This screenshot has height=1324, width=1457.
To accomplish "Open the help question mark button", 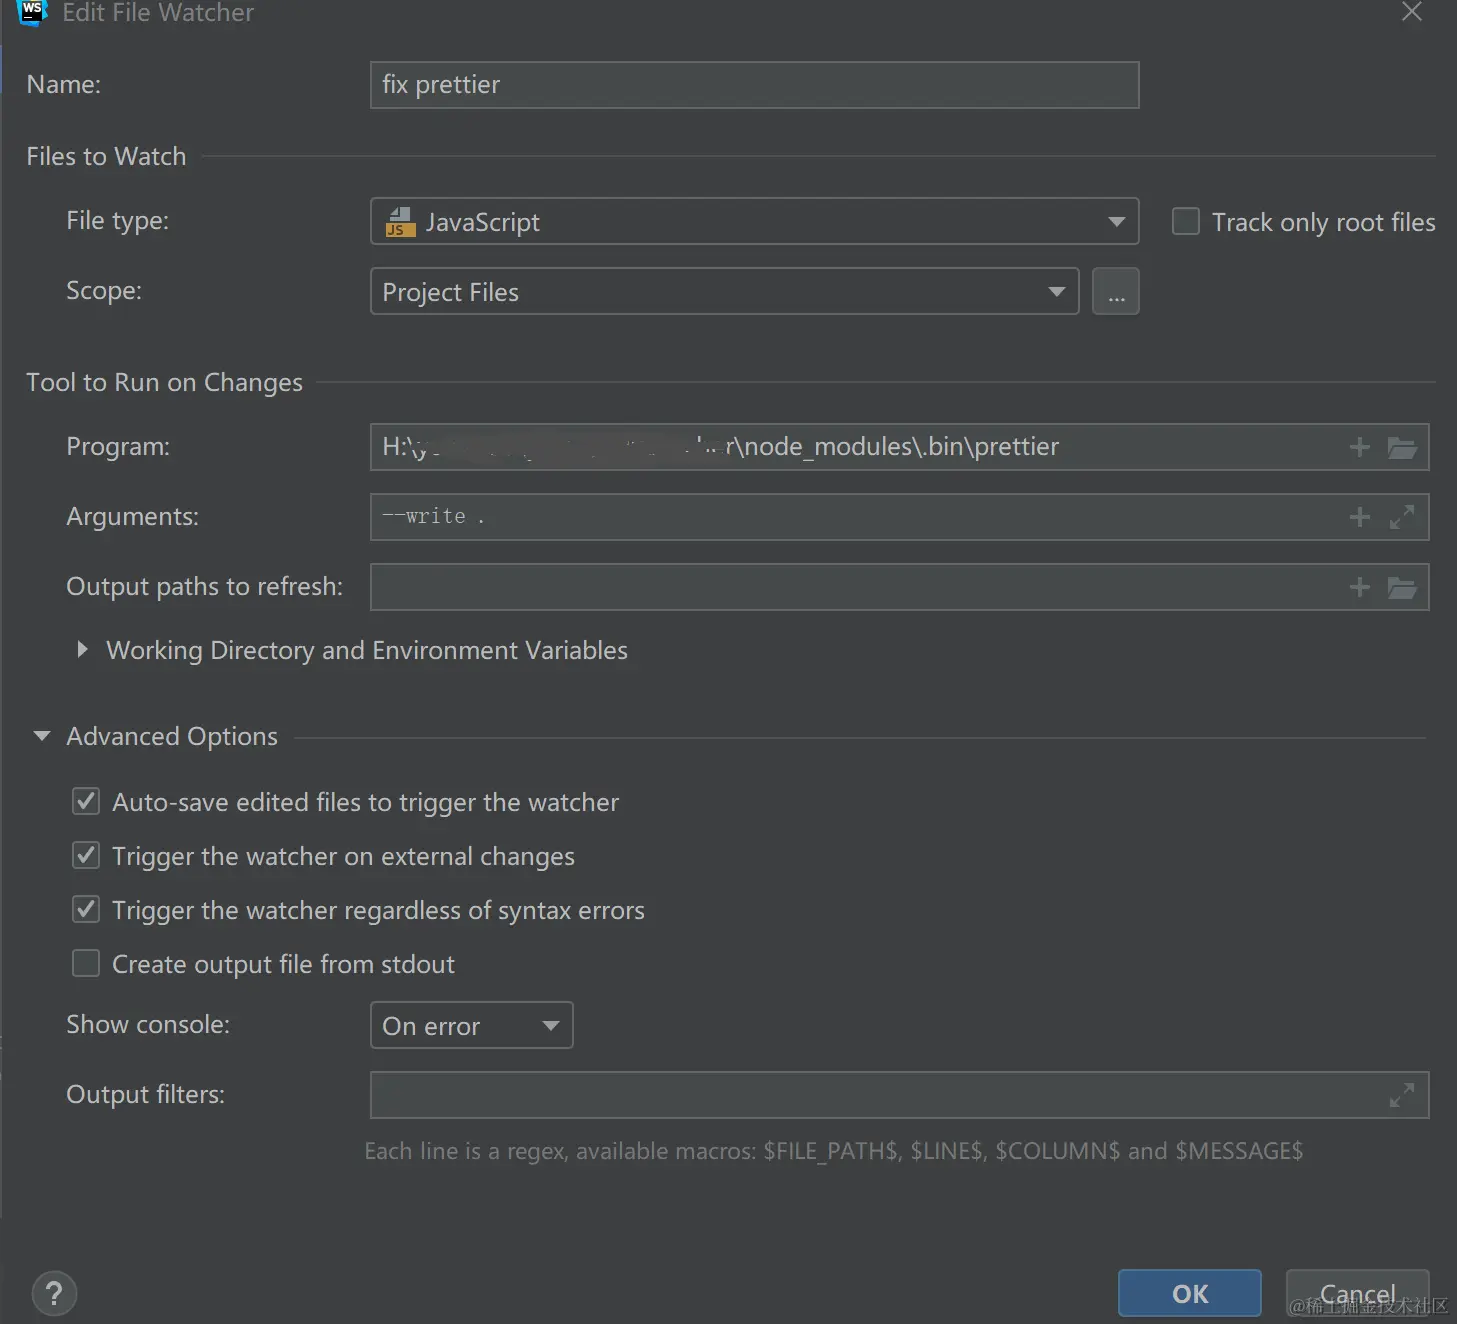I will click(x=54, y=1293).
